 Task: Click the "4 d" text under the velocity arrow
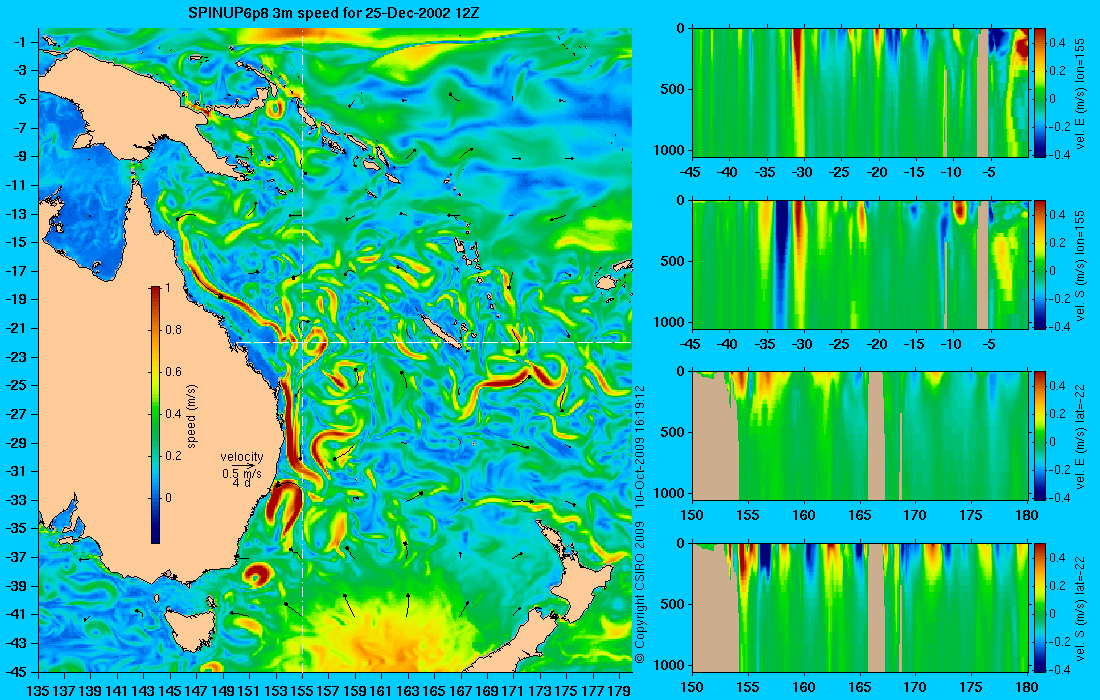click(241, 483)
